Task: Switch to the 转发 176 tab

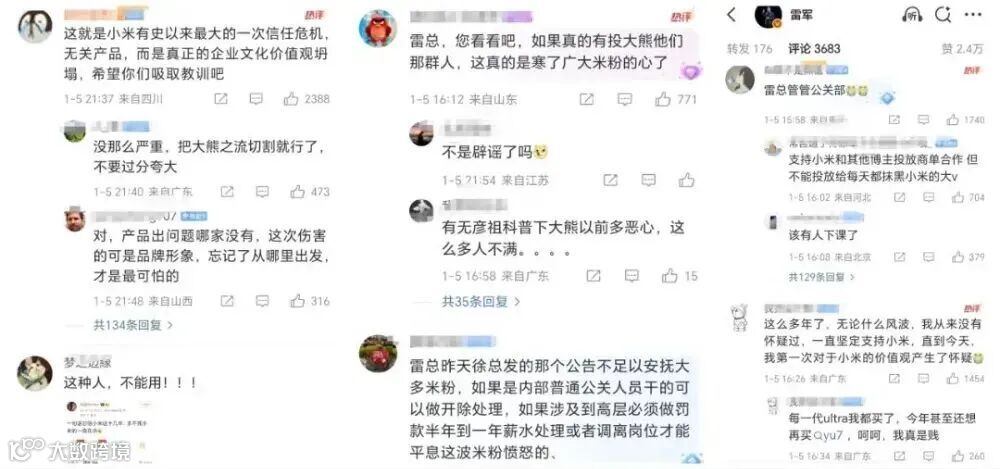Action: (x=749, y=48)
